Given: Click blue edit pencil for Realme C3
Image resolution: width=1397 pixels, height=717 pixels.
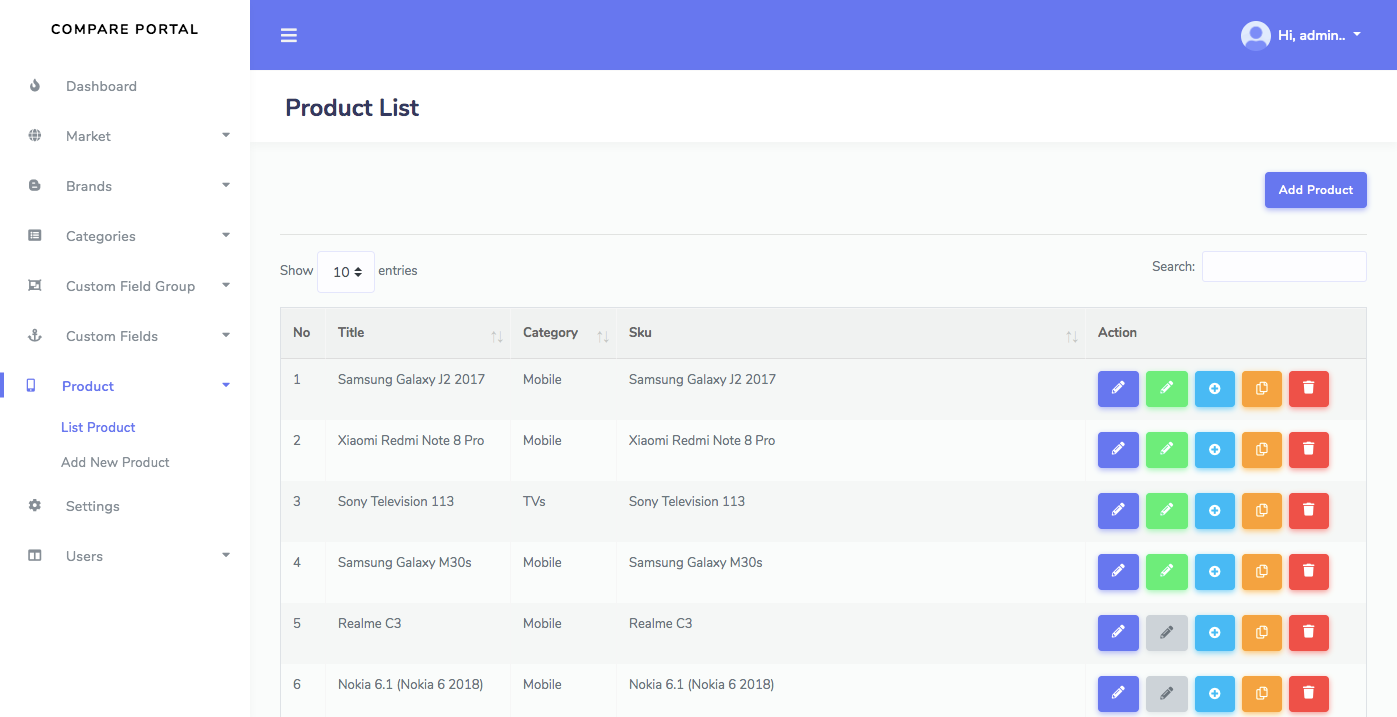Looking at the screenshot, I should pos(1118,633).
